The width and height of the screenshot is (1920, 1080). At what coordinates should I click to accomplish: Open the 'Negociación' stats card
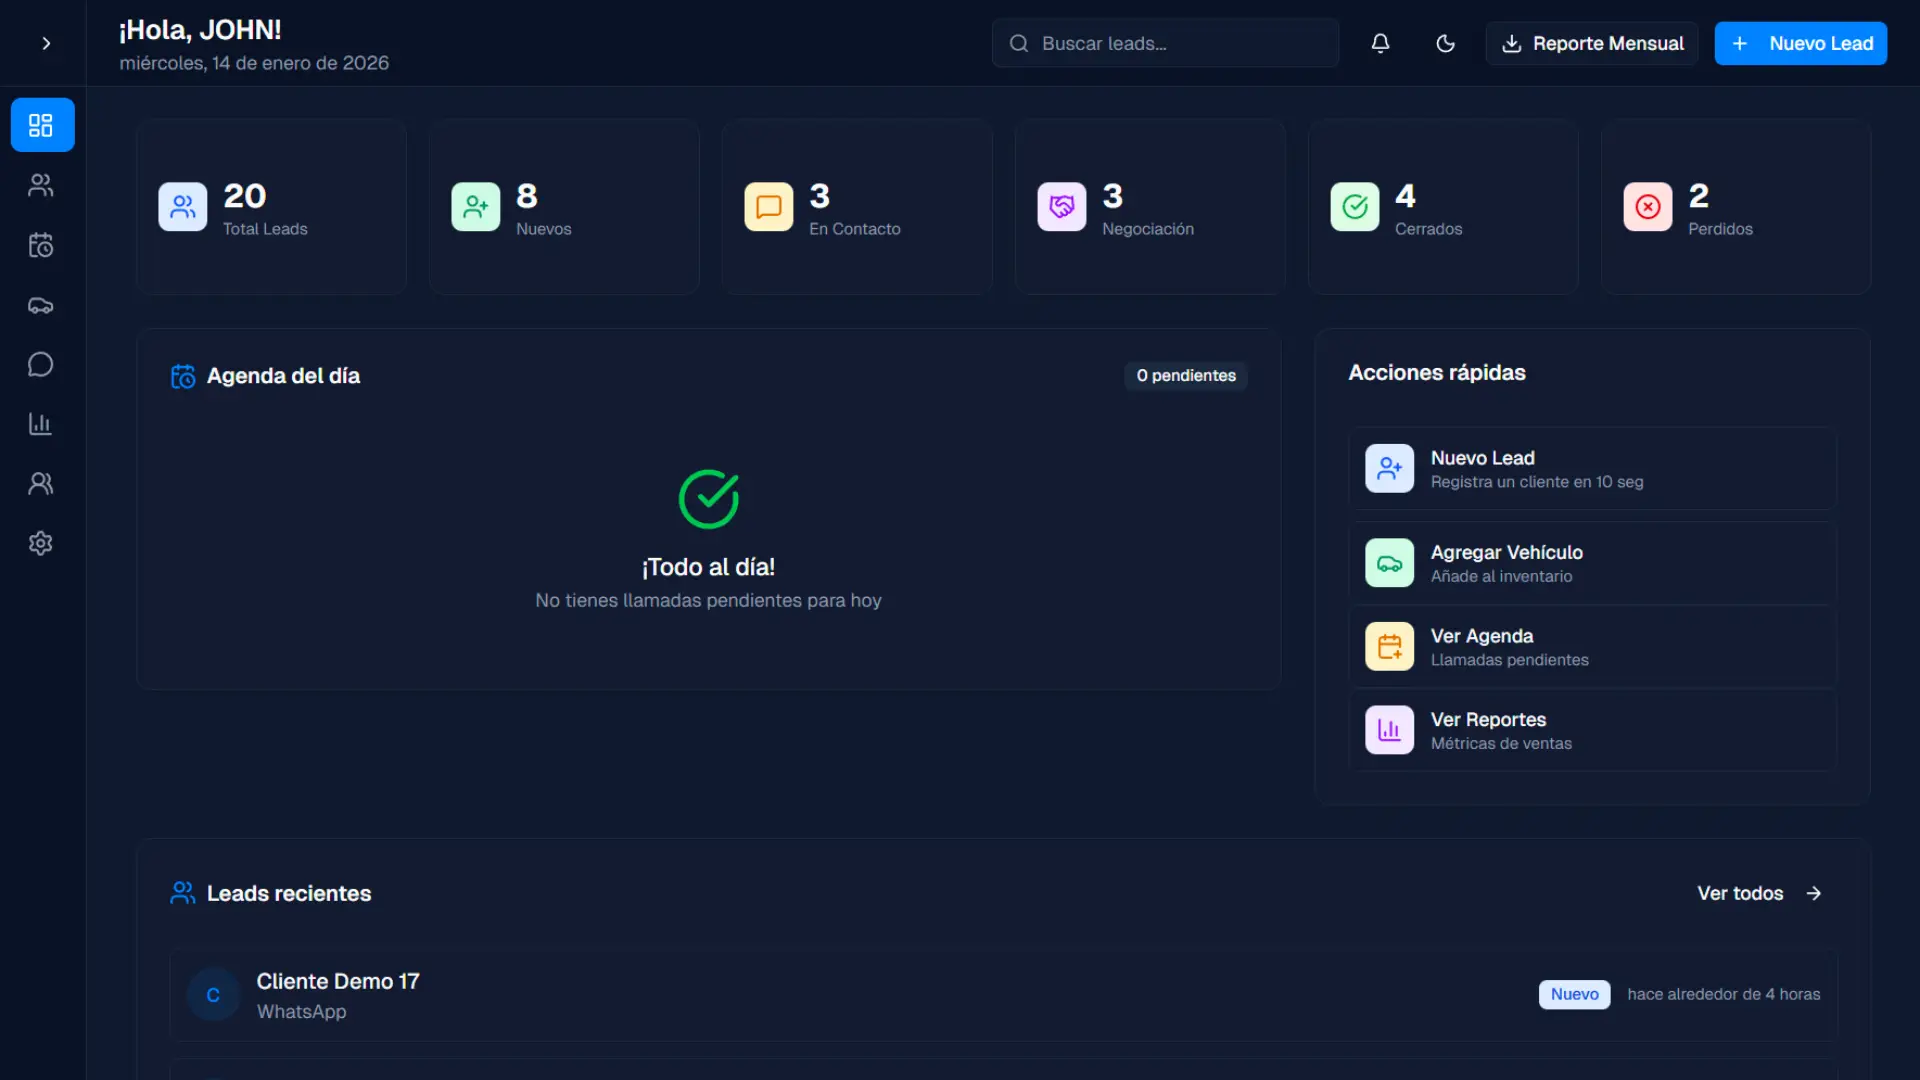(x=1149, y=206)
